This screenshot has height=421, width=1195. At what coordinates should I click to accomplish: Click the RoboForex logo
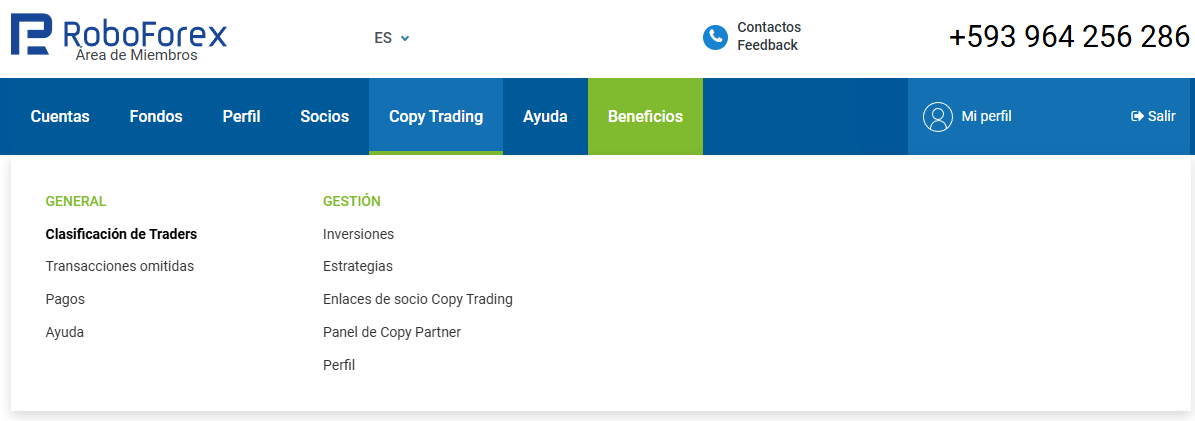pos(119,35)
